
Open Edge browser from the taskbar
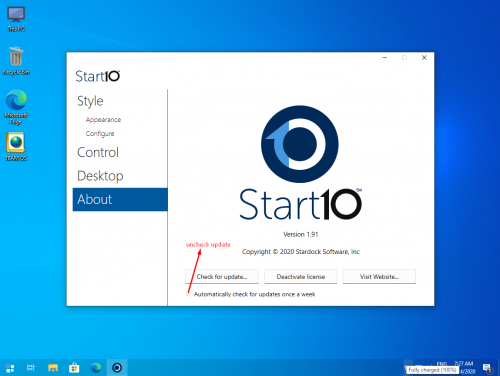(x=96, y=368)
